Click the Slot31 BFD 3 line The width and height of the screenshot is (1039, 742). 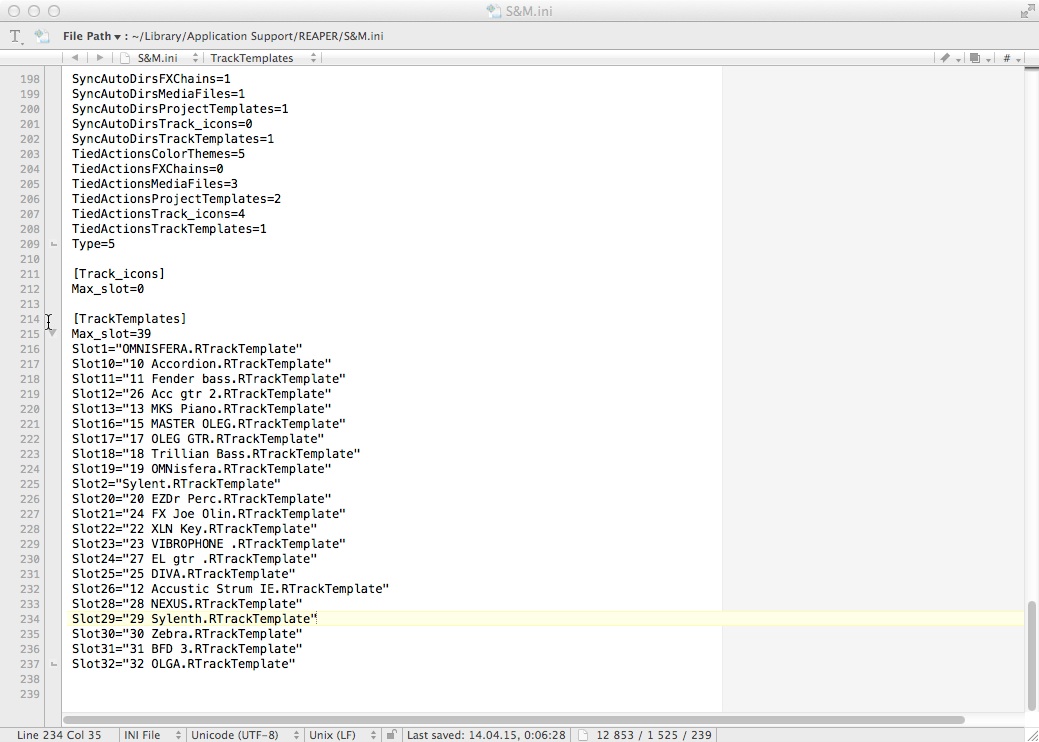pos(187,649)
